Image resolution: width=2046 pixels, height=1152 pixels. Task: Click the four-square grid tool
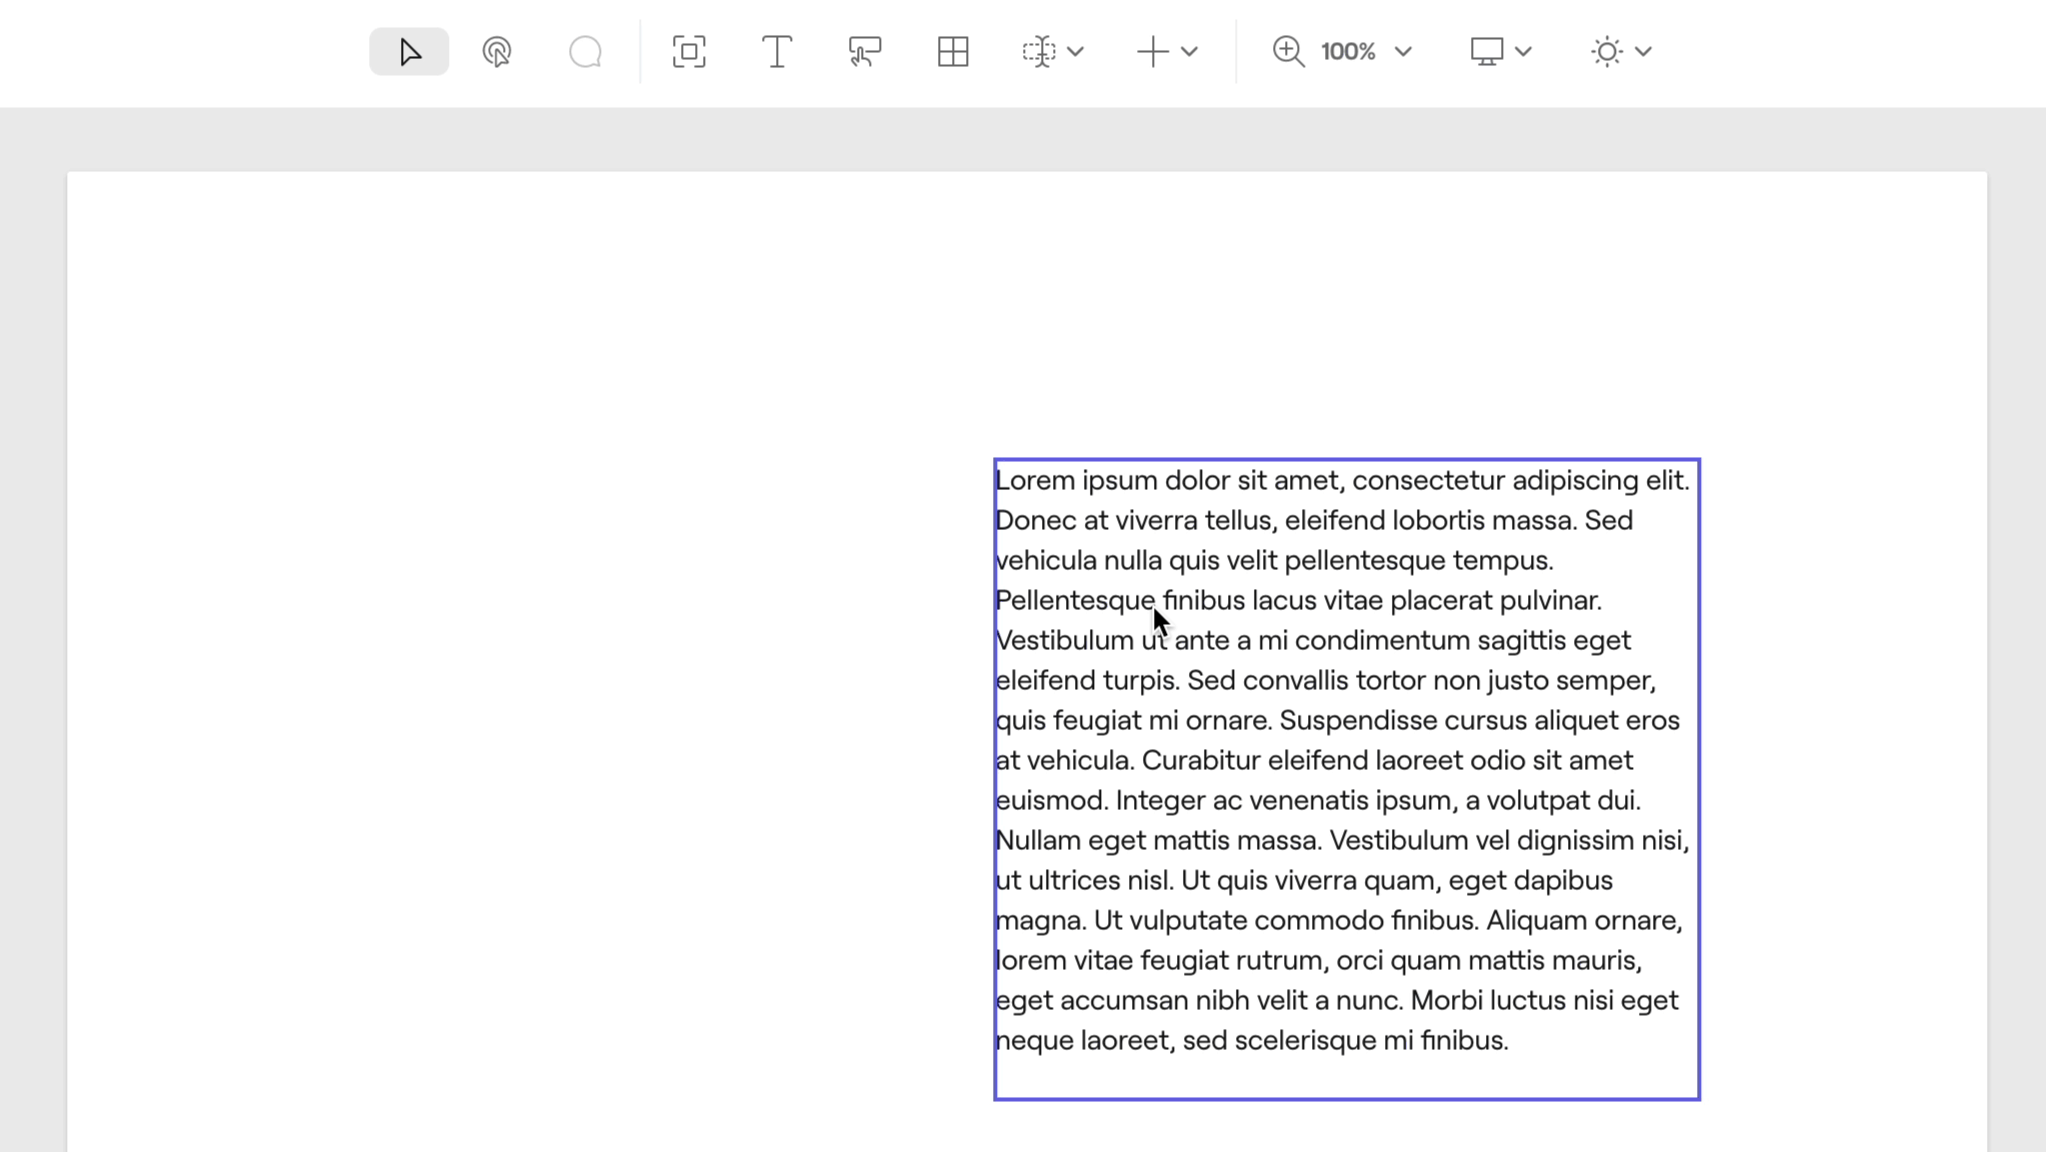[x=953, y=52]
